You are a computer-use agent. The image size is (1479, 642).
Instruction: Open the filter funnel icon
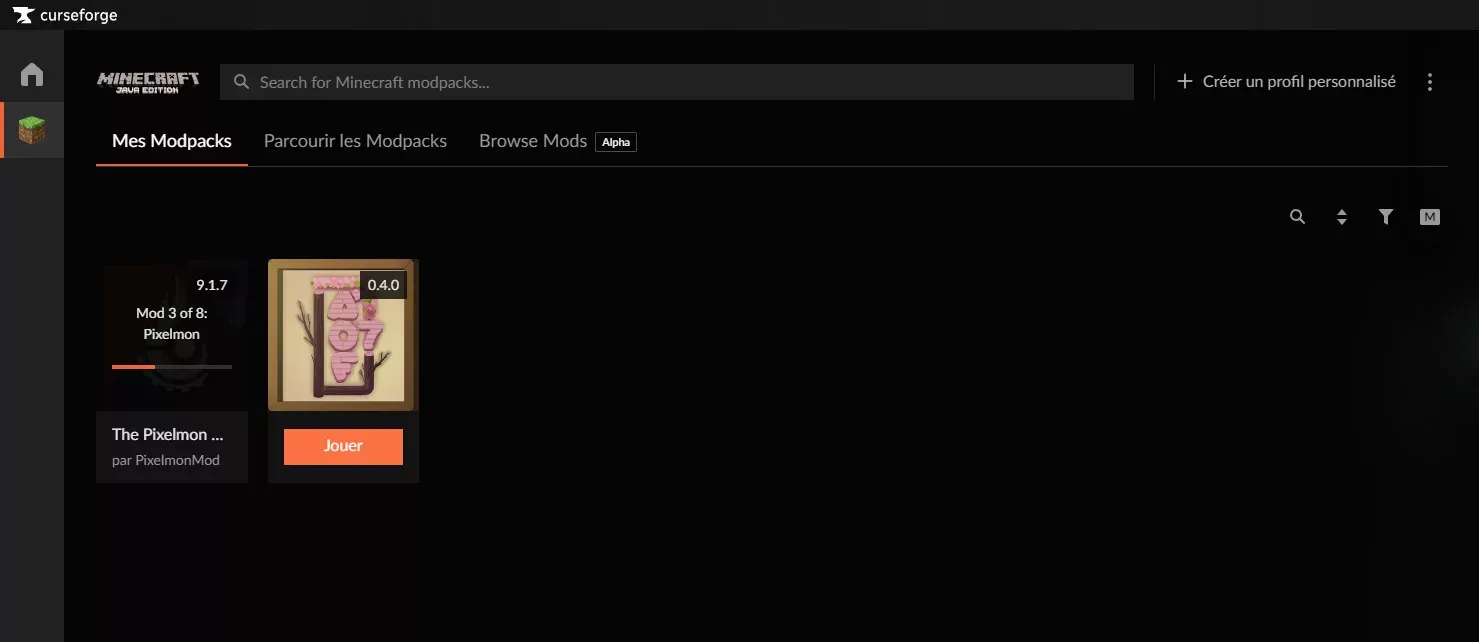point(1386,216)
